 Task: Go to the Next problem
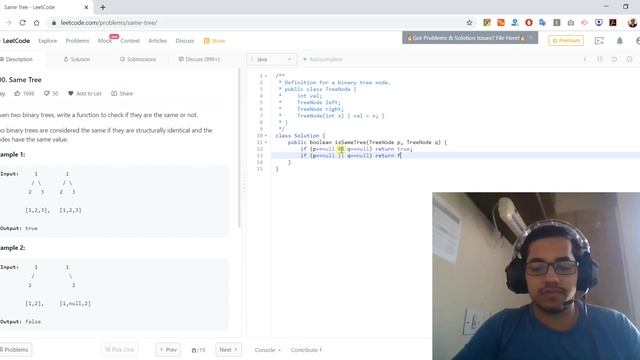coord(228,350)
